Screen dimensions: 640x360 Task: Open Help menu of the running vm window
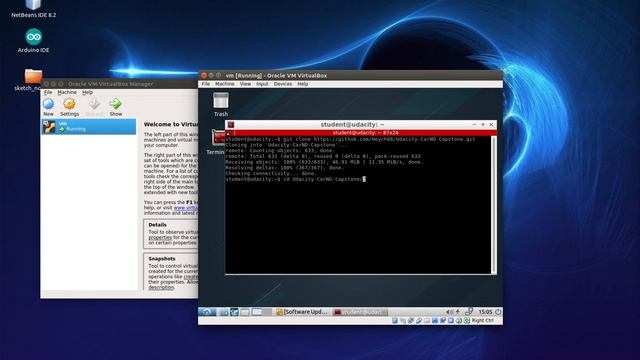click(x=302, y=84)
